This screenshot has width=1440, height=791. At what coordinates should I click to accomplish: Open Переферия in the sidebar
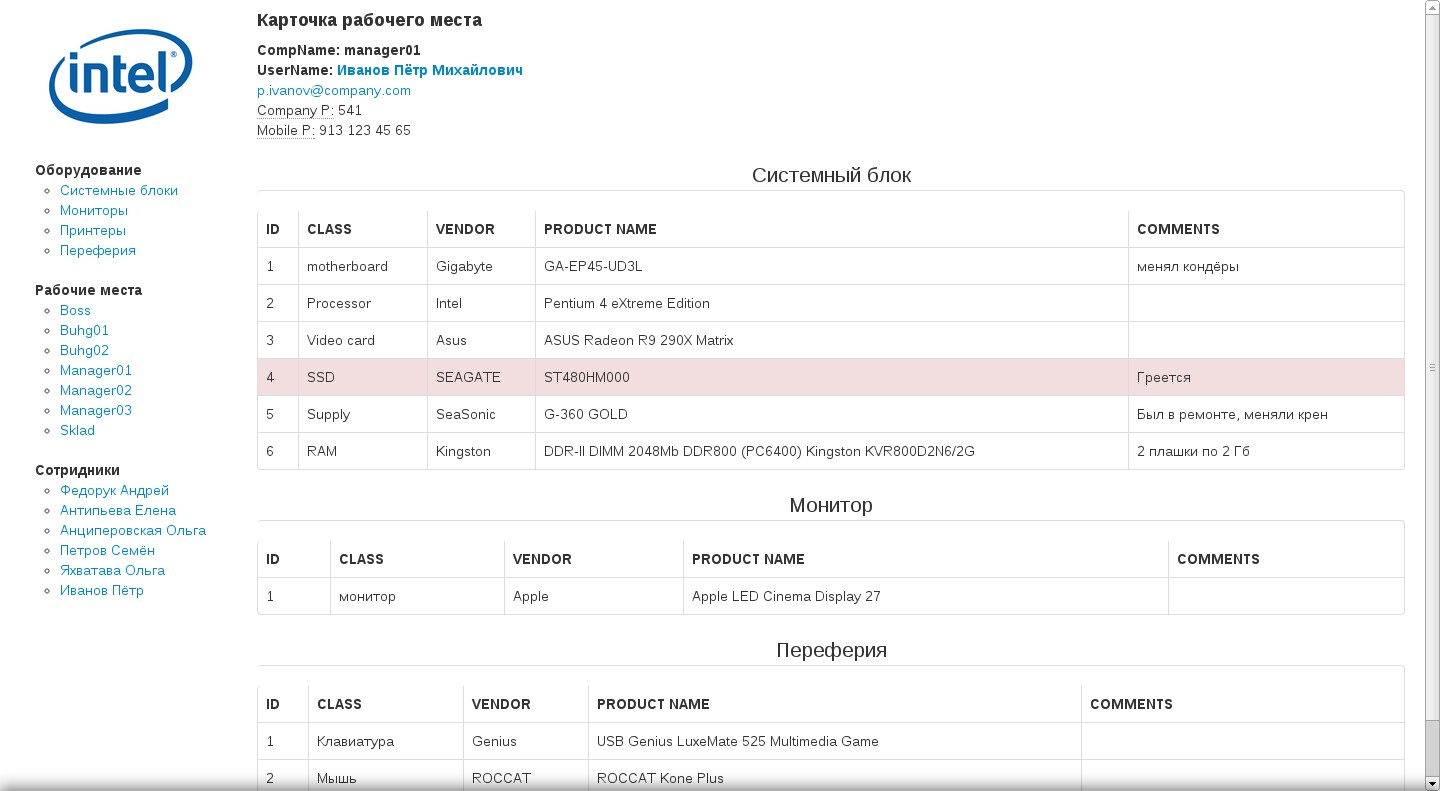(x=97, y=250)
